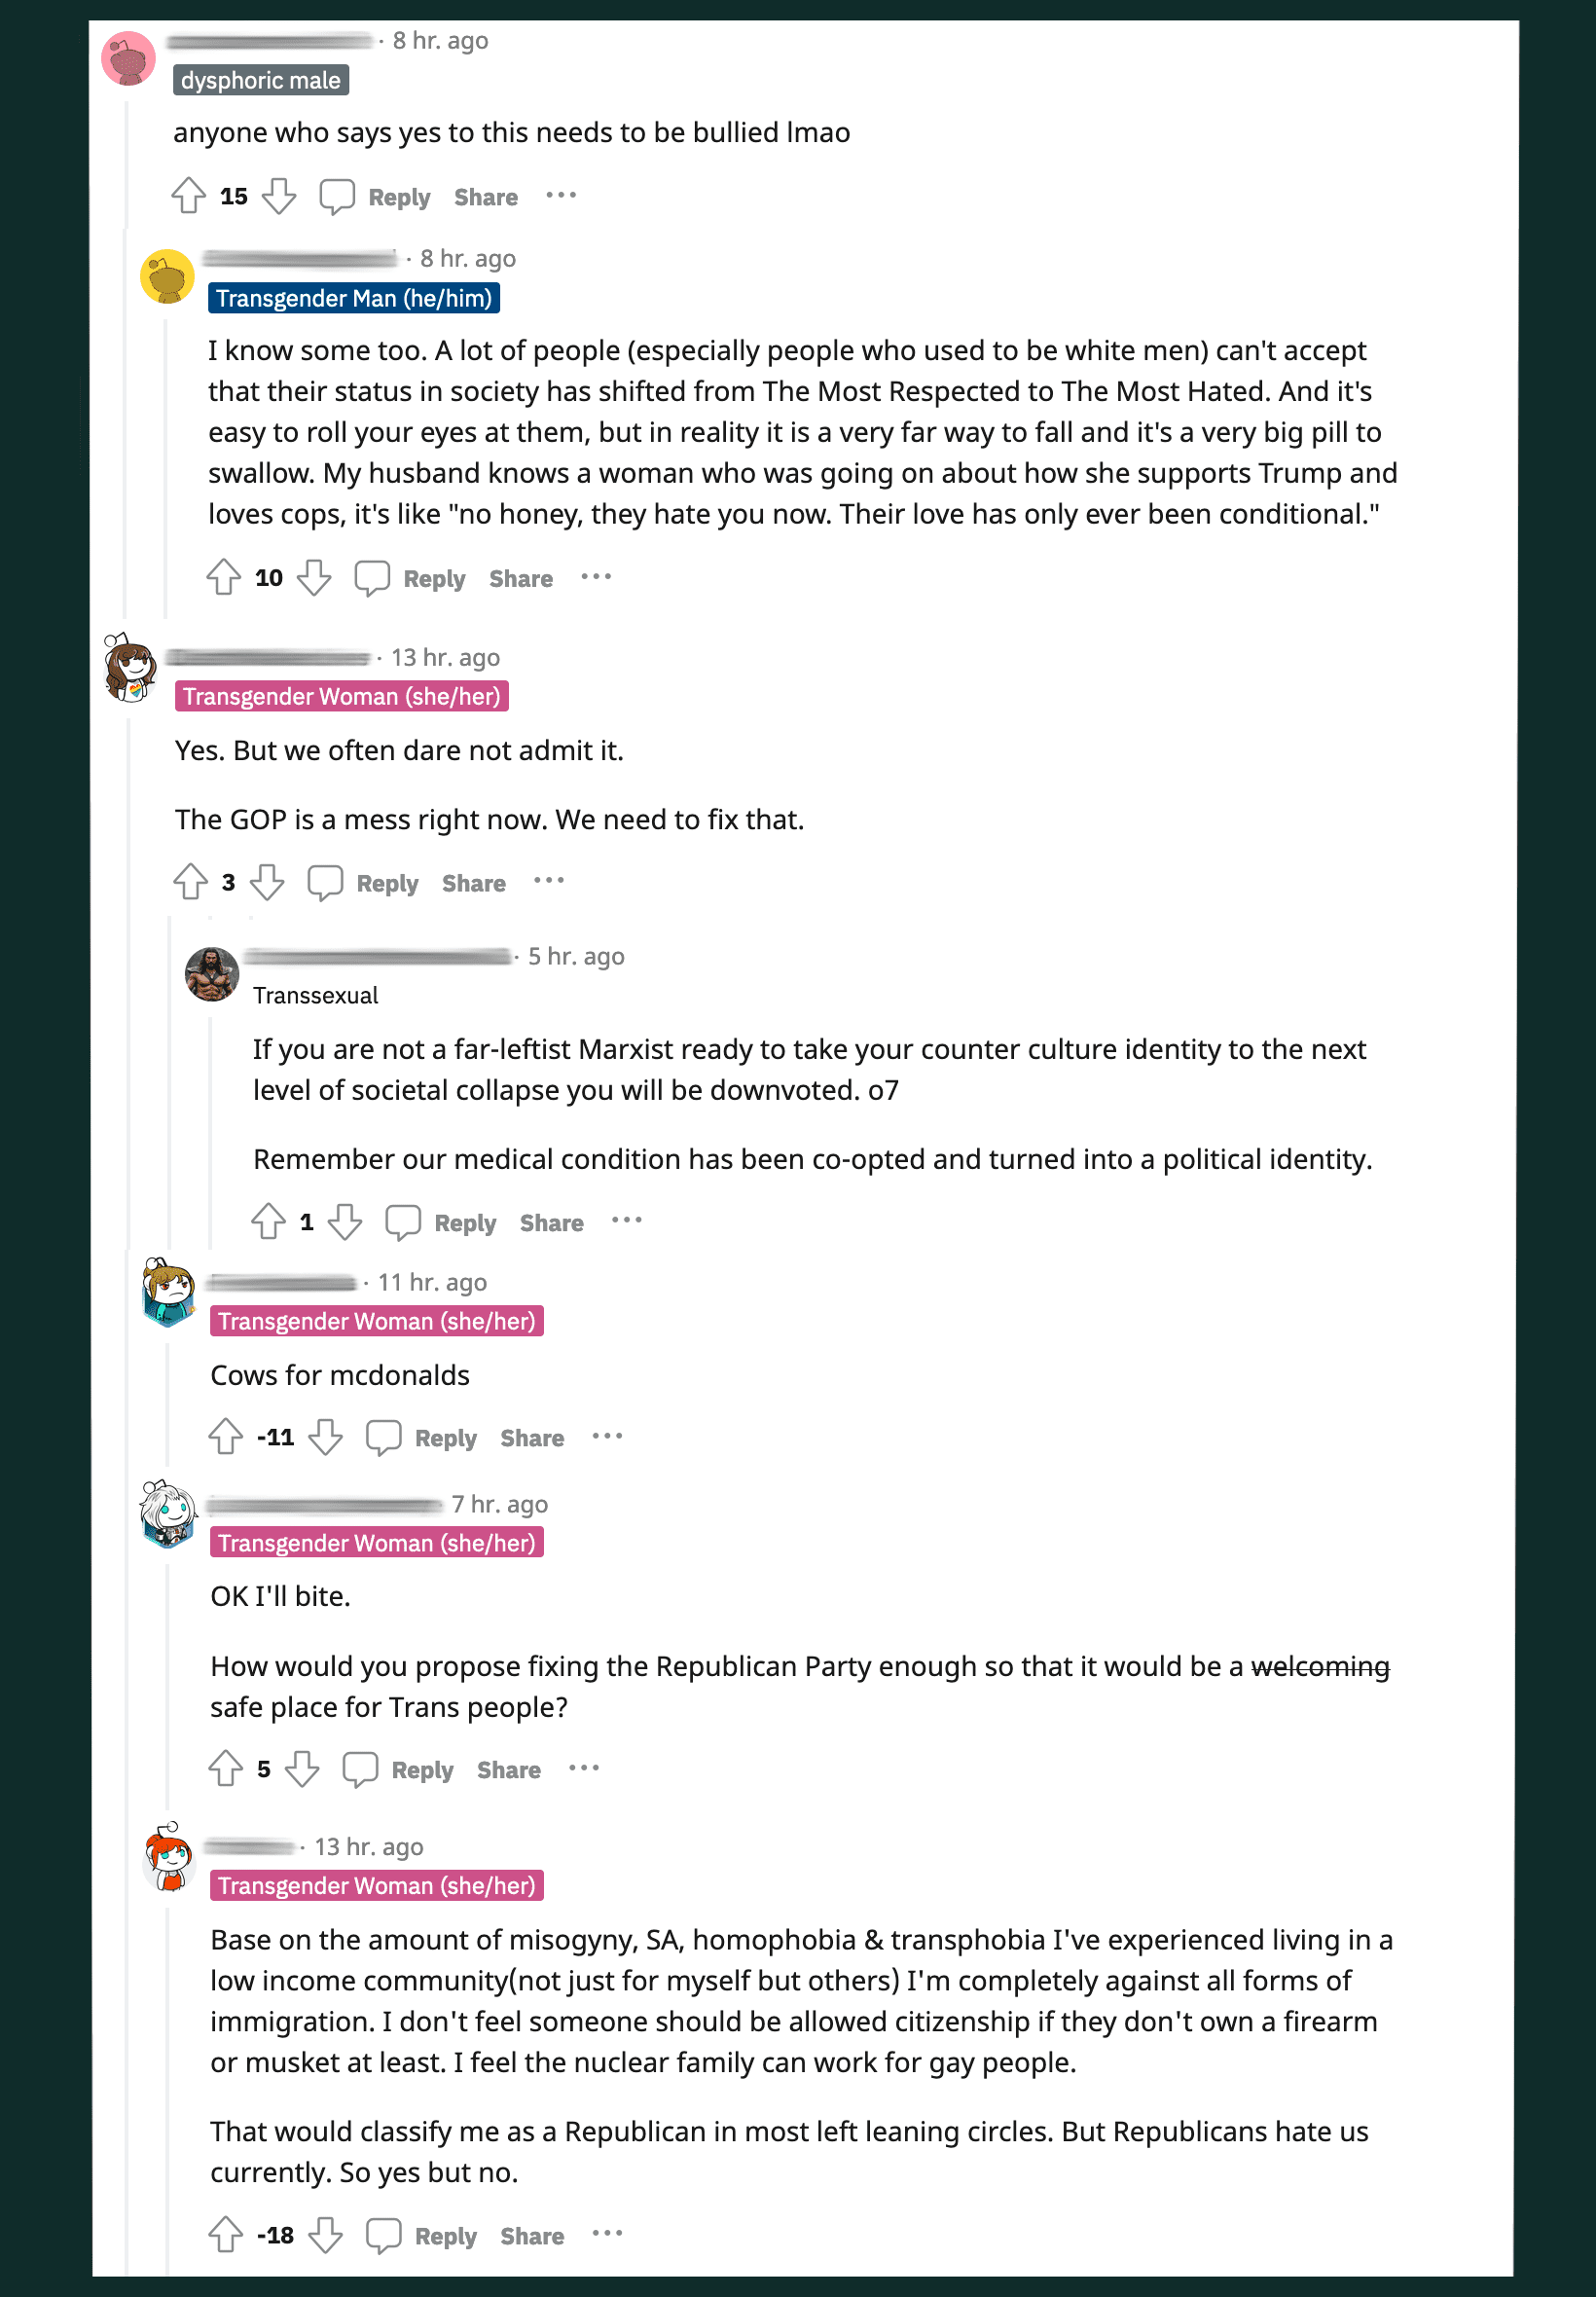
Task: Downvote the 'needs to be bullied lmao' comment
Action: tap(279, 196)
